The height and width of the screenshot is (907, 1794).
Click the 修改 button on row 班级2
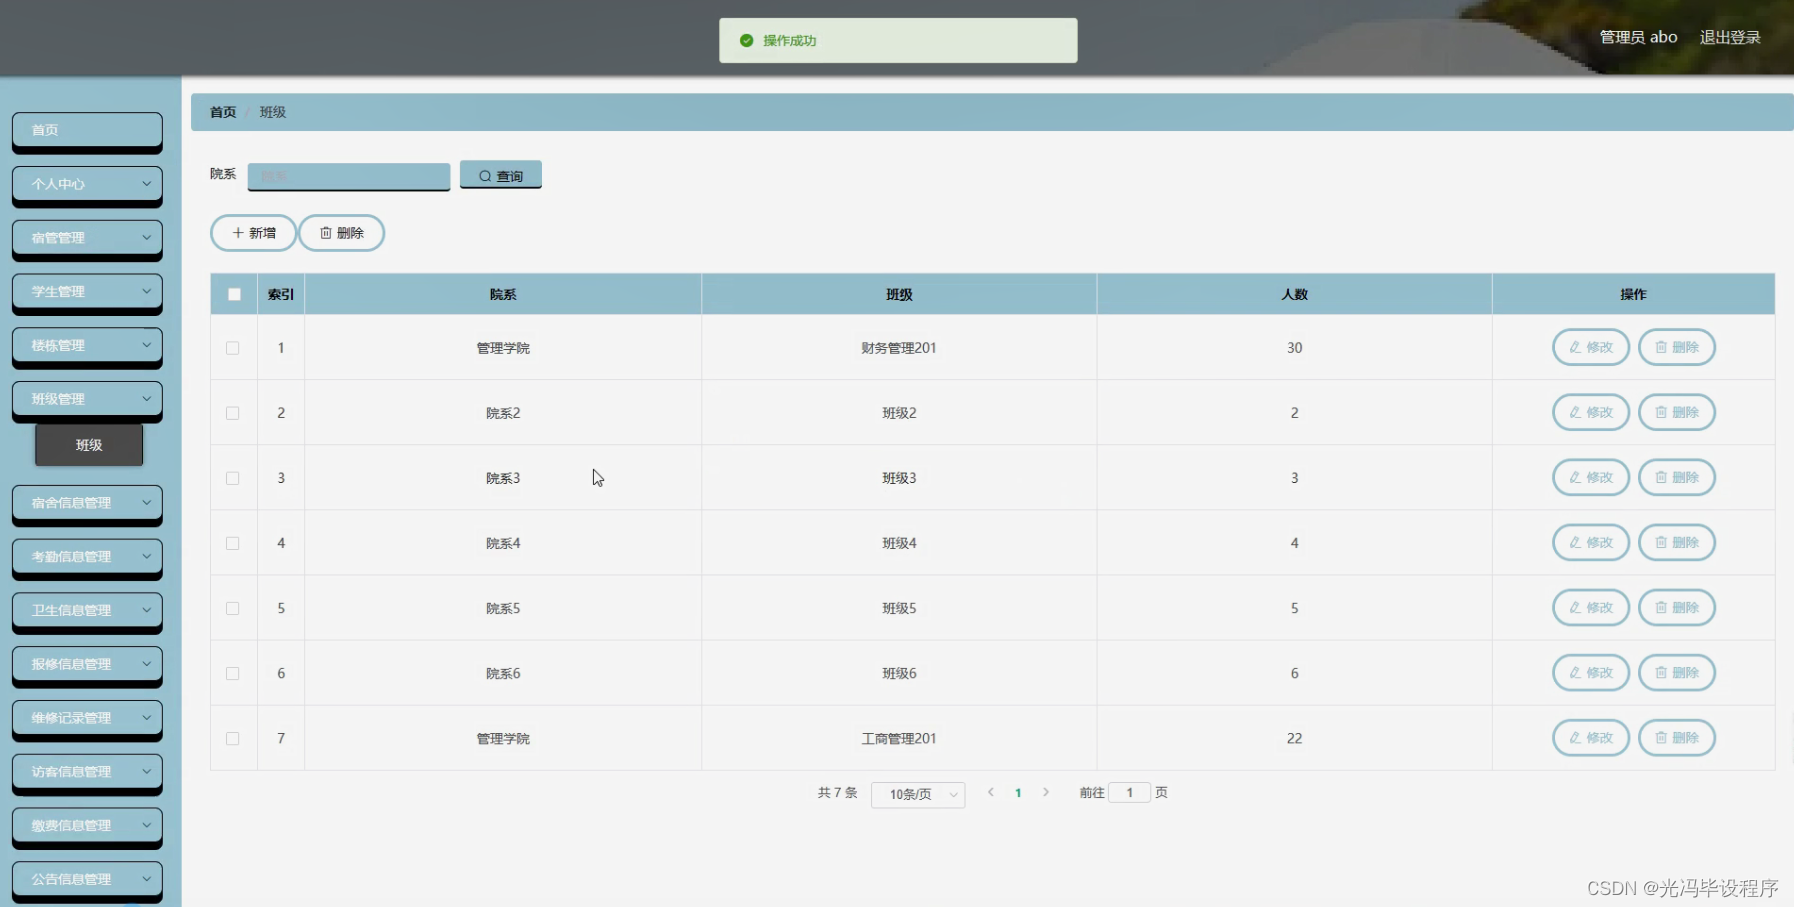1590,412
